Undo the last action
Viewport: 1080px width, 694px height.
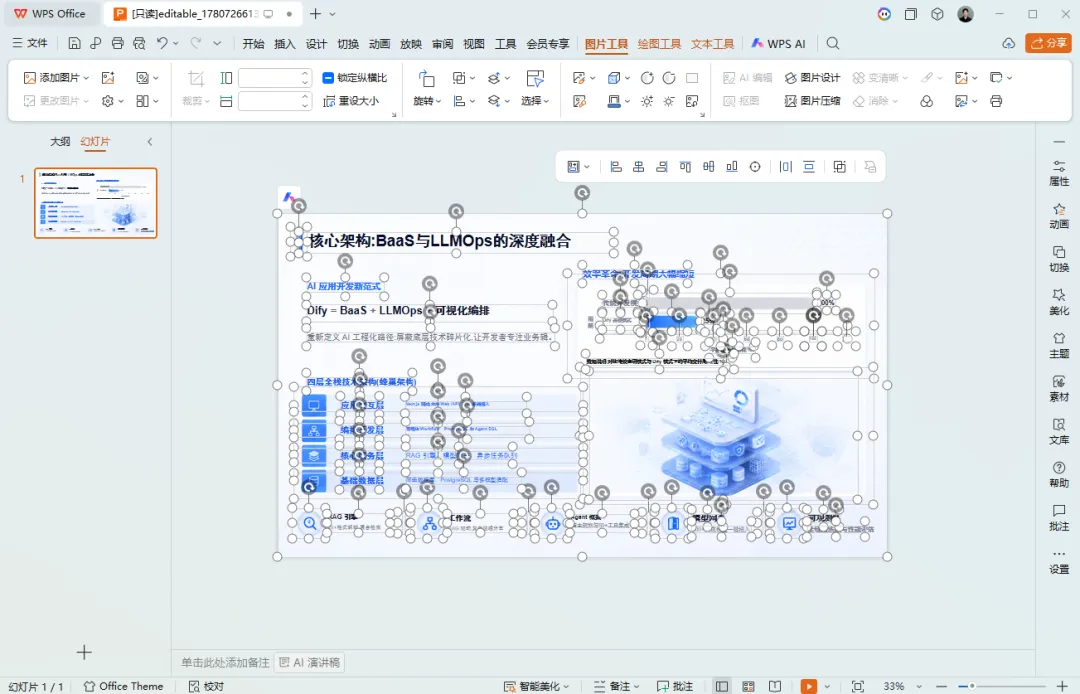coord(162,43)
